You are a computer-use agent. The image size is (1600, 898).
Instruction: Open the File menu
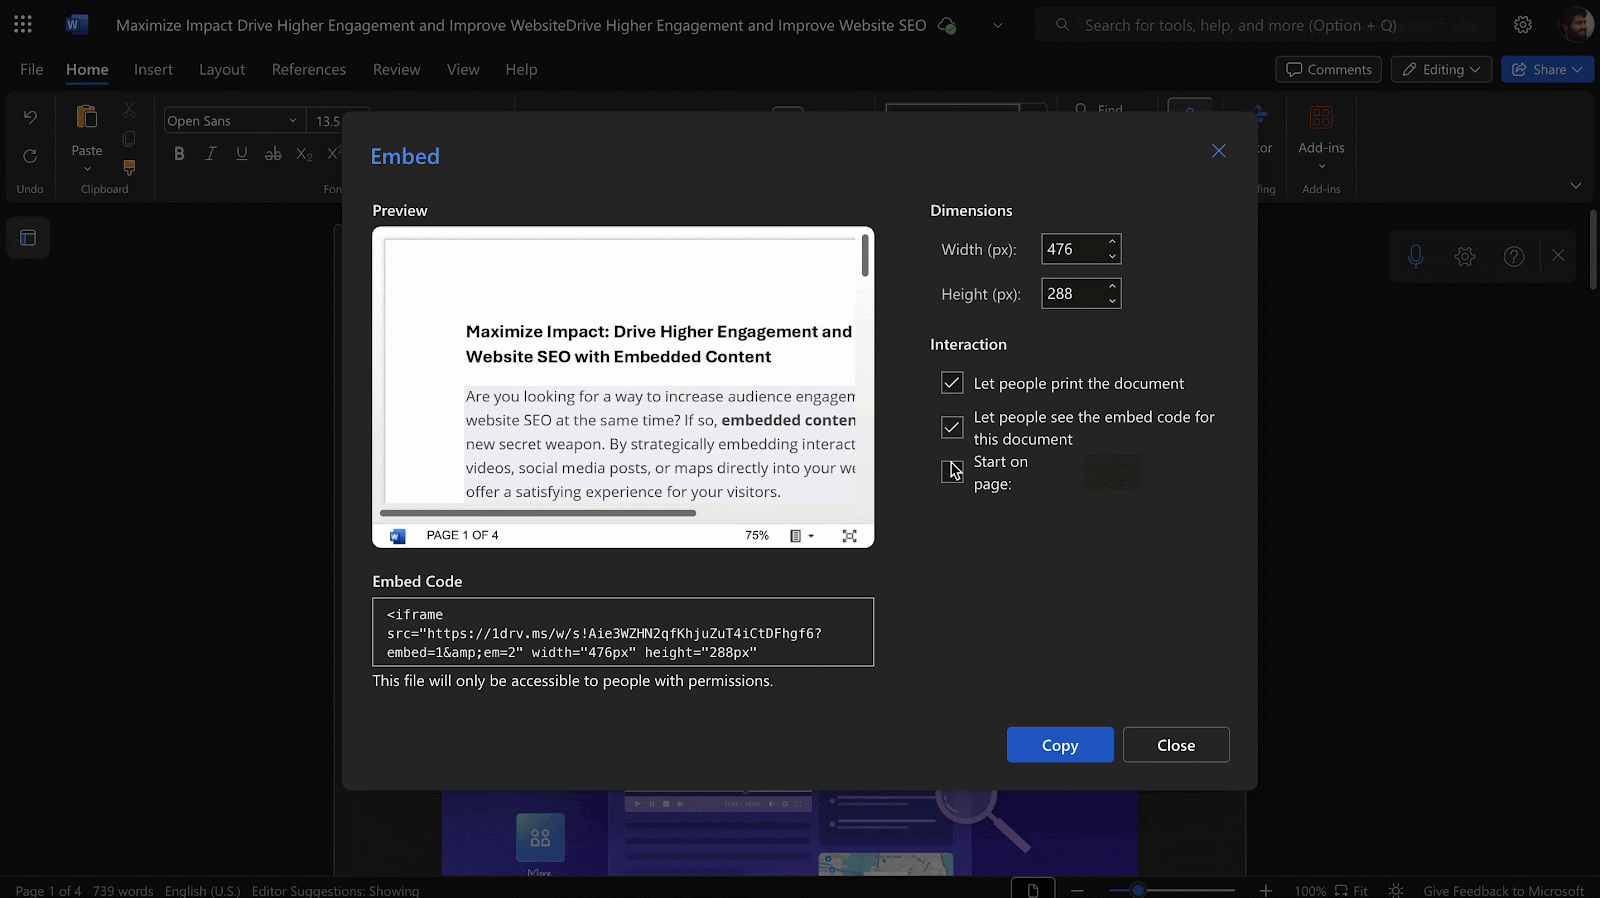[x=32, y=69]
